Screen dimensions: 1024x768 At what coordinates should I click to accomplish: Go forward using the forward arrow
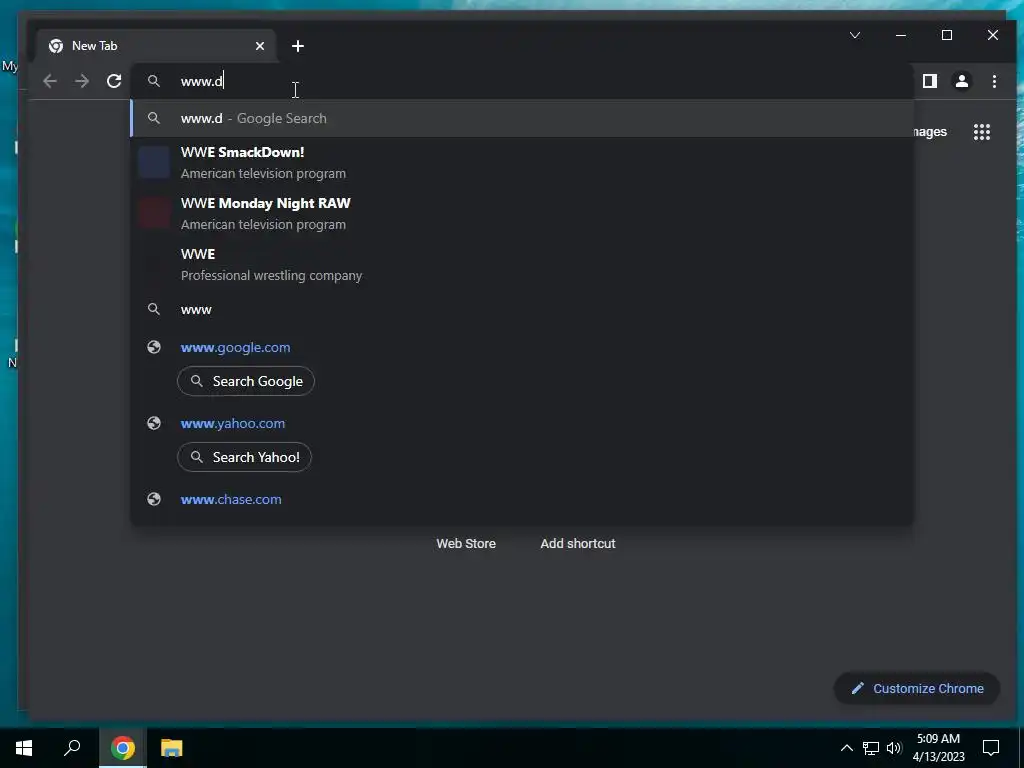(82, 81)
